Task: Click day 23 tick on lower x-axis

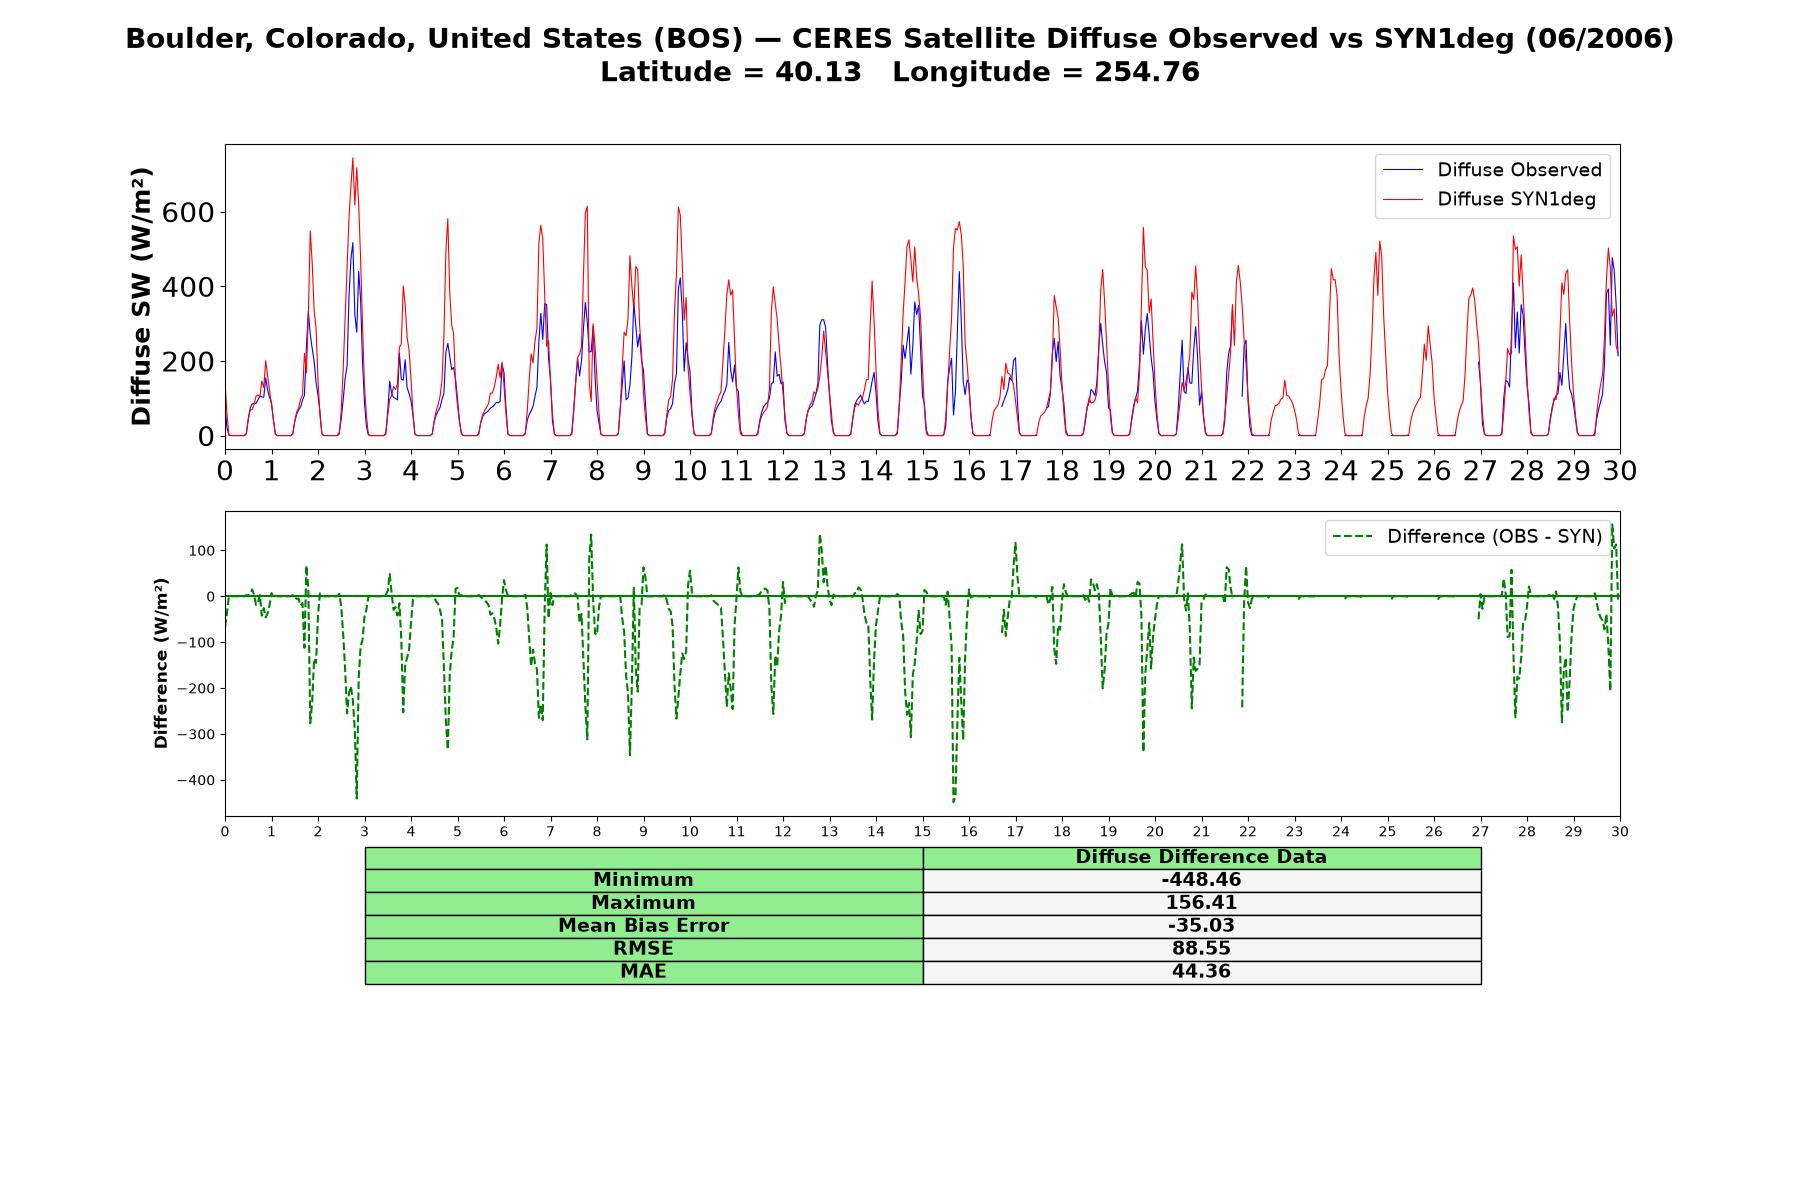Action: pos(1294,832)
